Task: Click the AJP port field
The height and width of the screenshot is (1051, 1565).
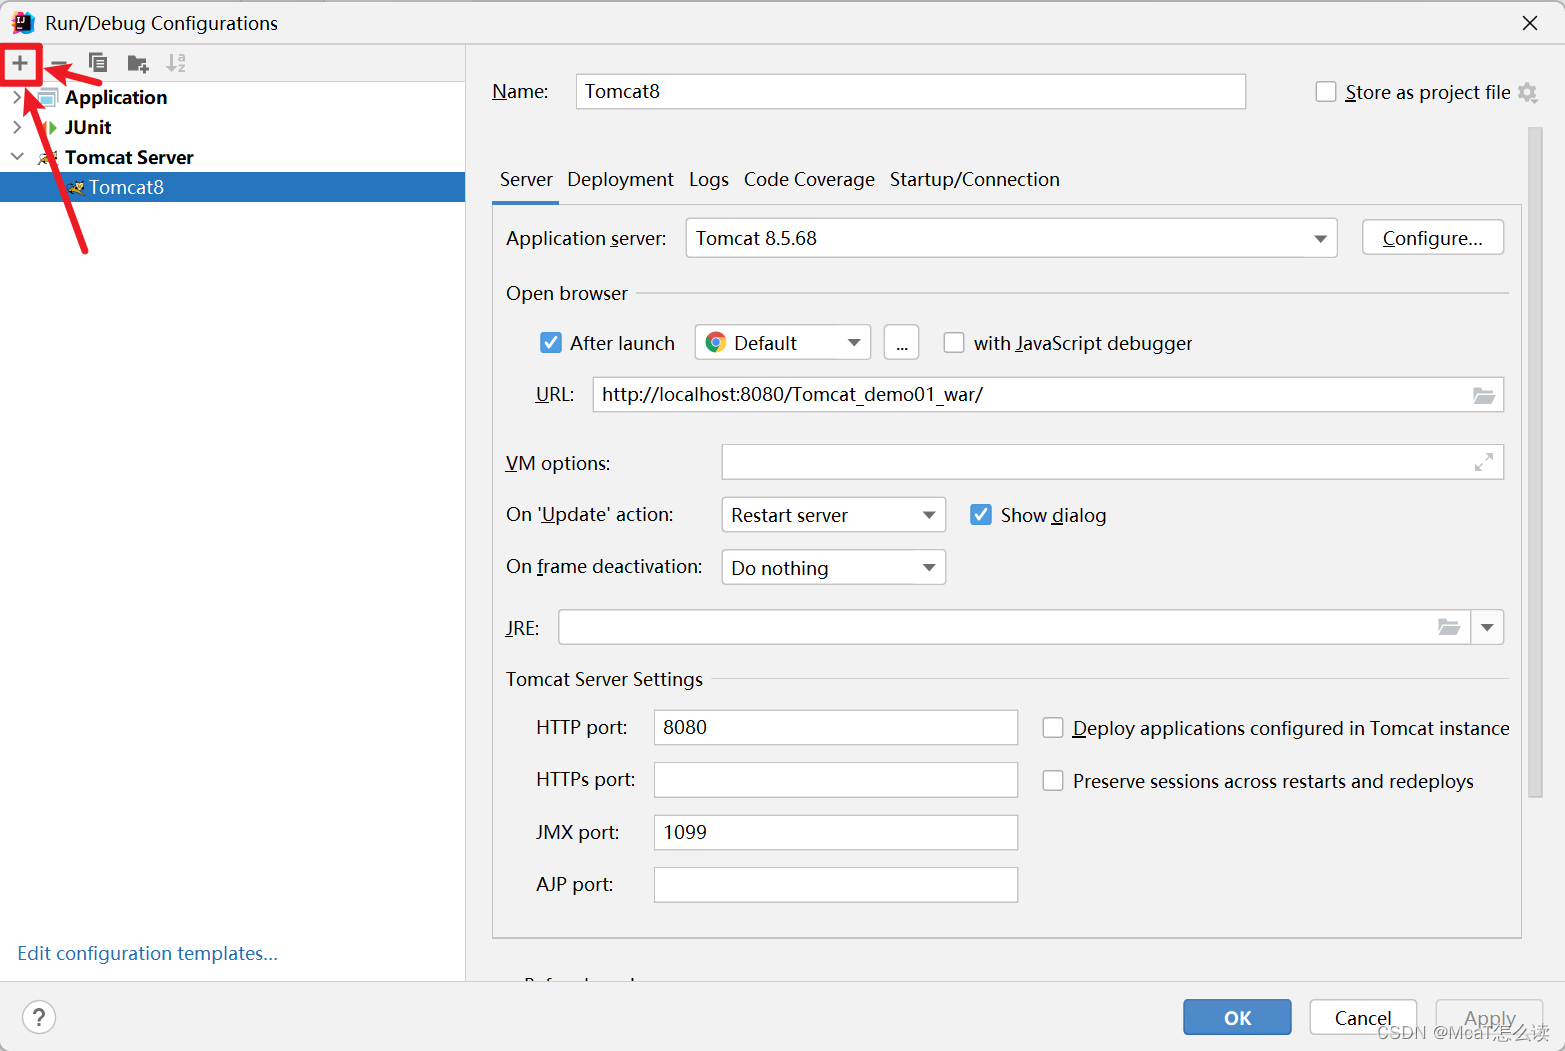Action: click(836, 885)
